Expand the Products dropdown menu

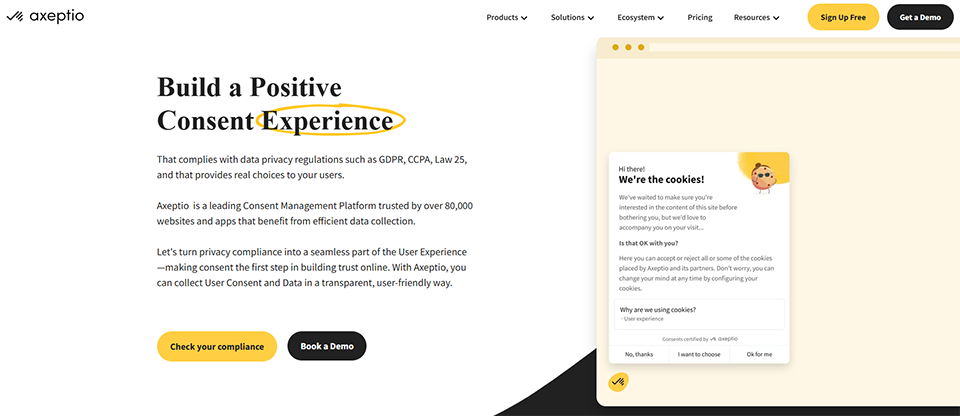(x=507, y=17)
